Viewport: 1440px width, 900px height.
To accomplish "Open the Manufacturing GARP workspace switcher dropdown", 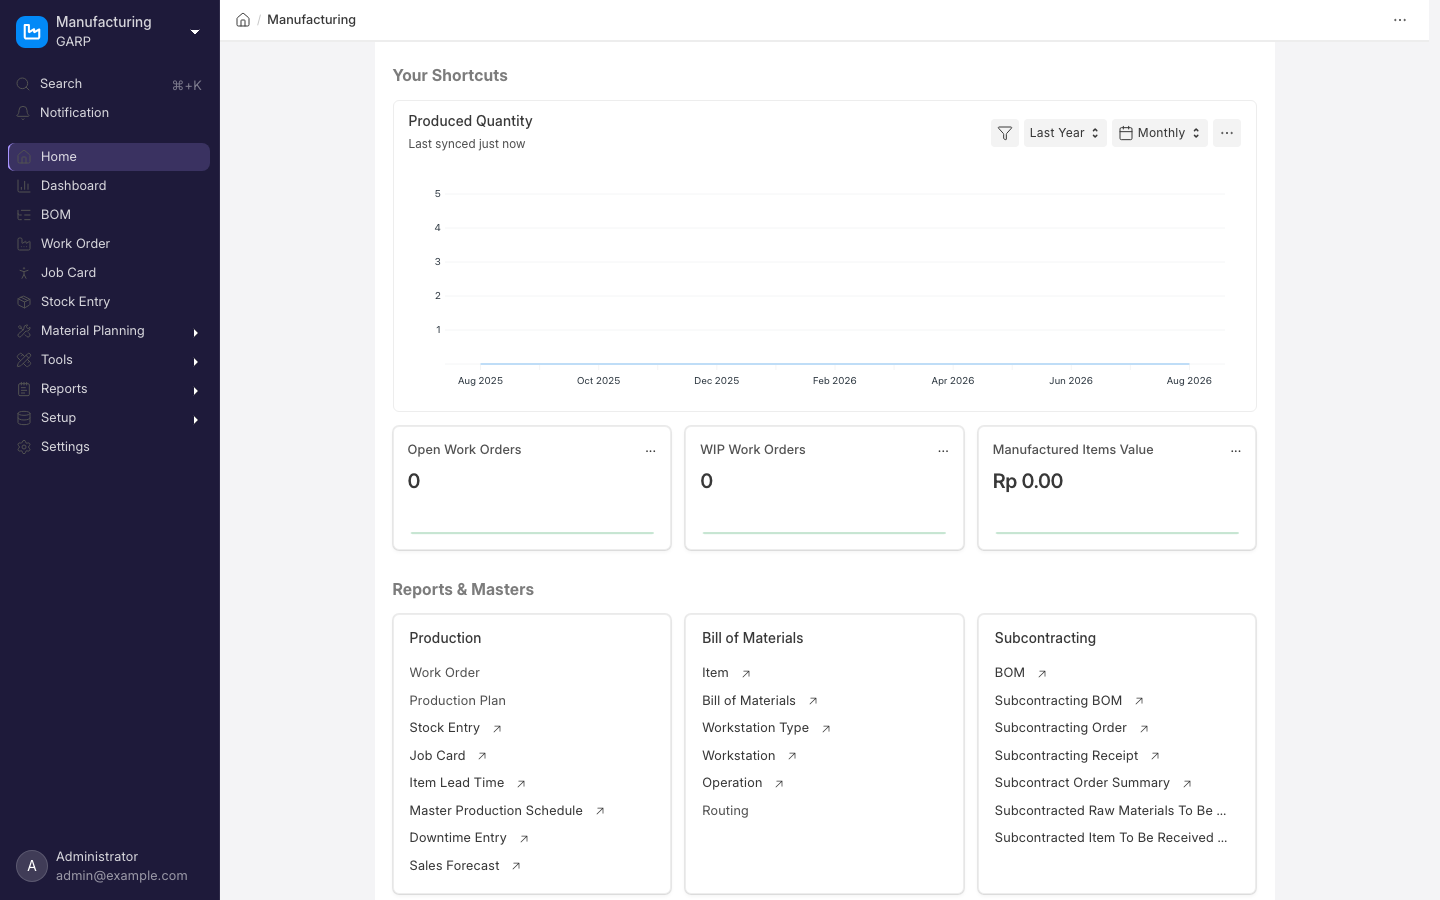I will [x=195, y=32].
